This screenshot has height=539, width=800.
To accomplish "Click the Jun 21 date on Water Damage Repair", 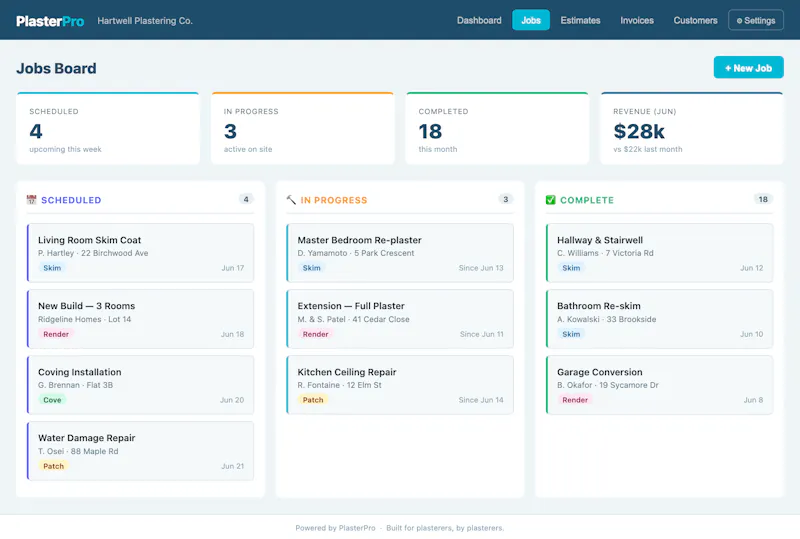I will [x=233, y=466].
